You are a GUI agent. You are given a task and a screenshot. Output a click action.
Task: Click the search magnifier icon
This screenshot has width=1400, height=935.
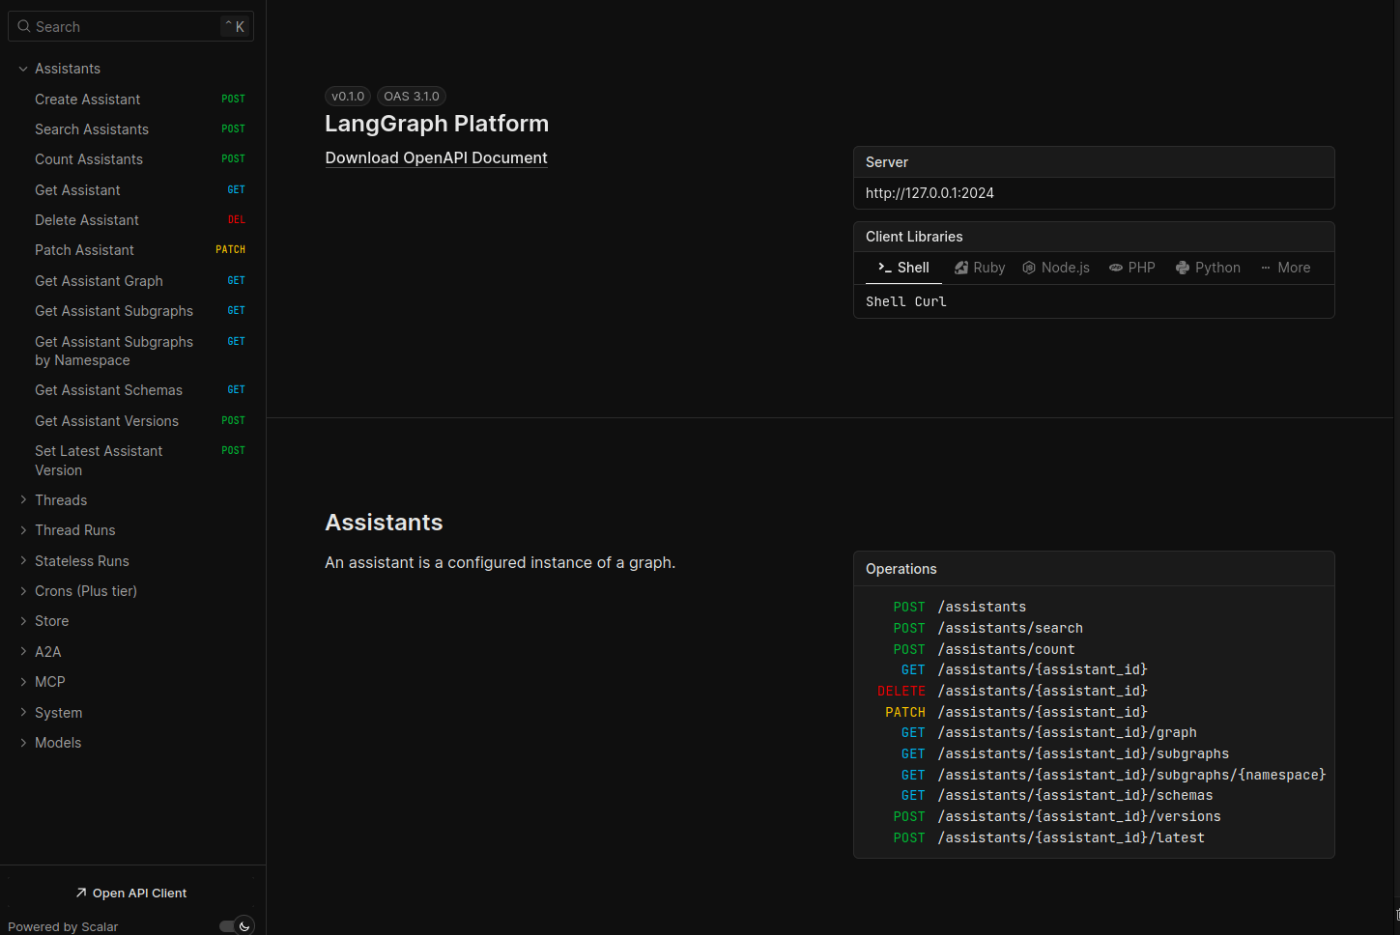24,27
